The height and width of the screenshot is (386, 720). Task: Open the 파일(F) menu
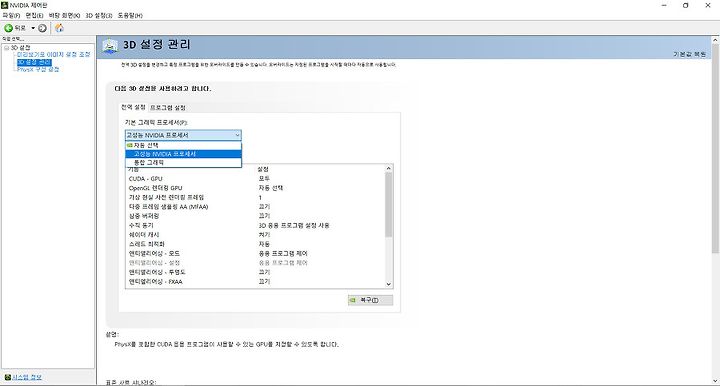[11, 16]
